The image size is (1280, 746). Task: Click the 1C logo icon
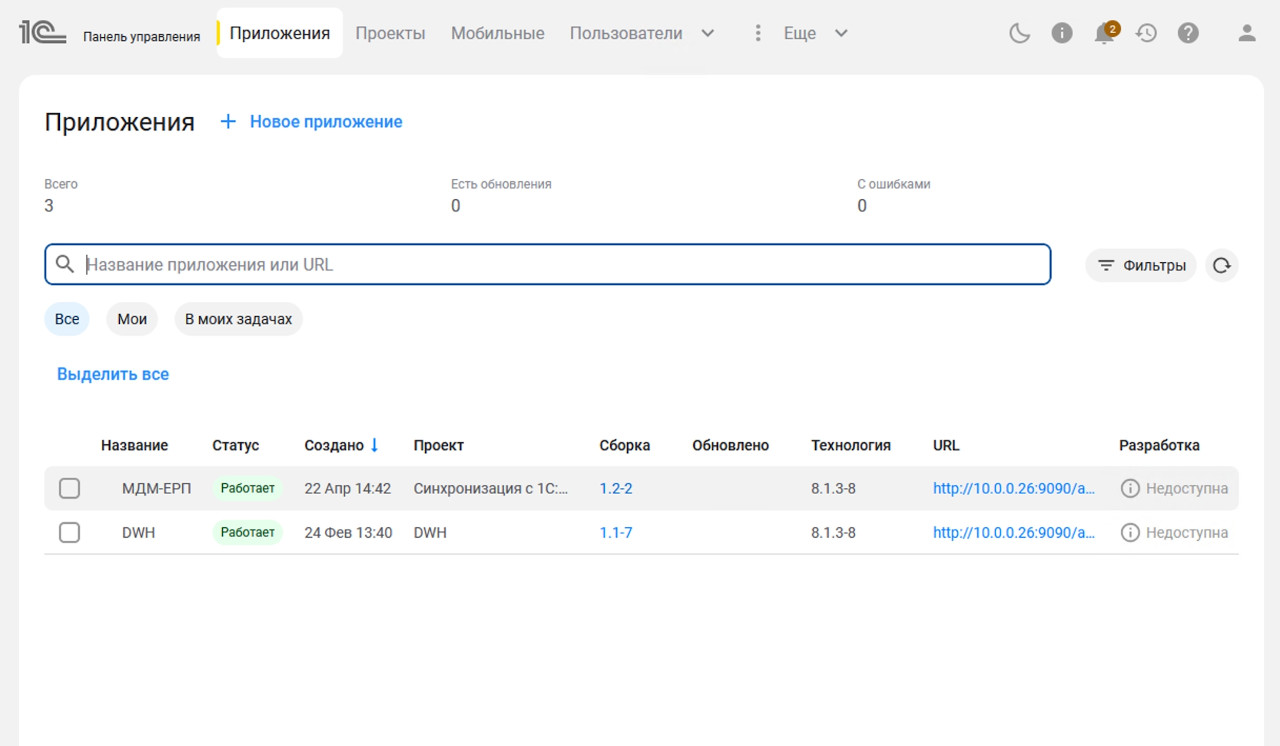point(43,33)
